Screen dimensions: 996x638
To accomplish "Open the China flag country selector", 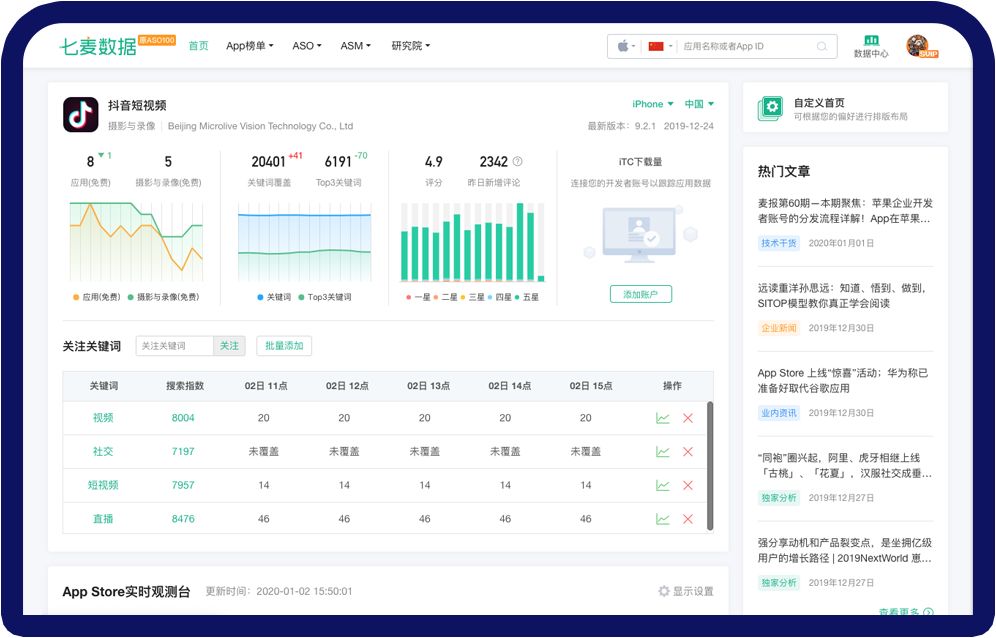I will (660, 46).
